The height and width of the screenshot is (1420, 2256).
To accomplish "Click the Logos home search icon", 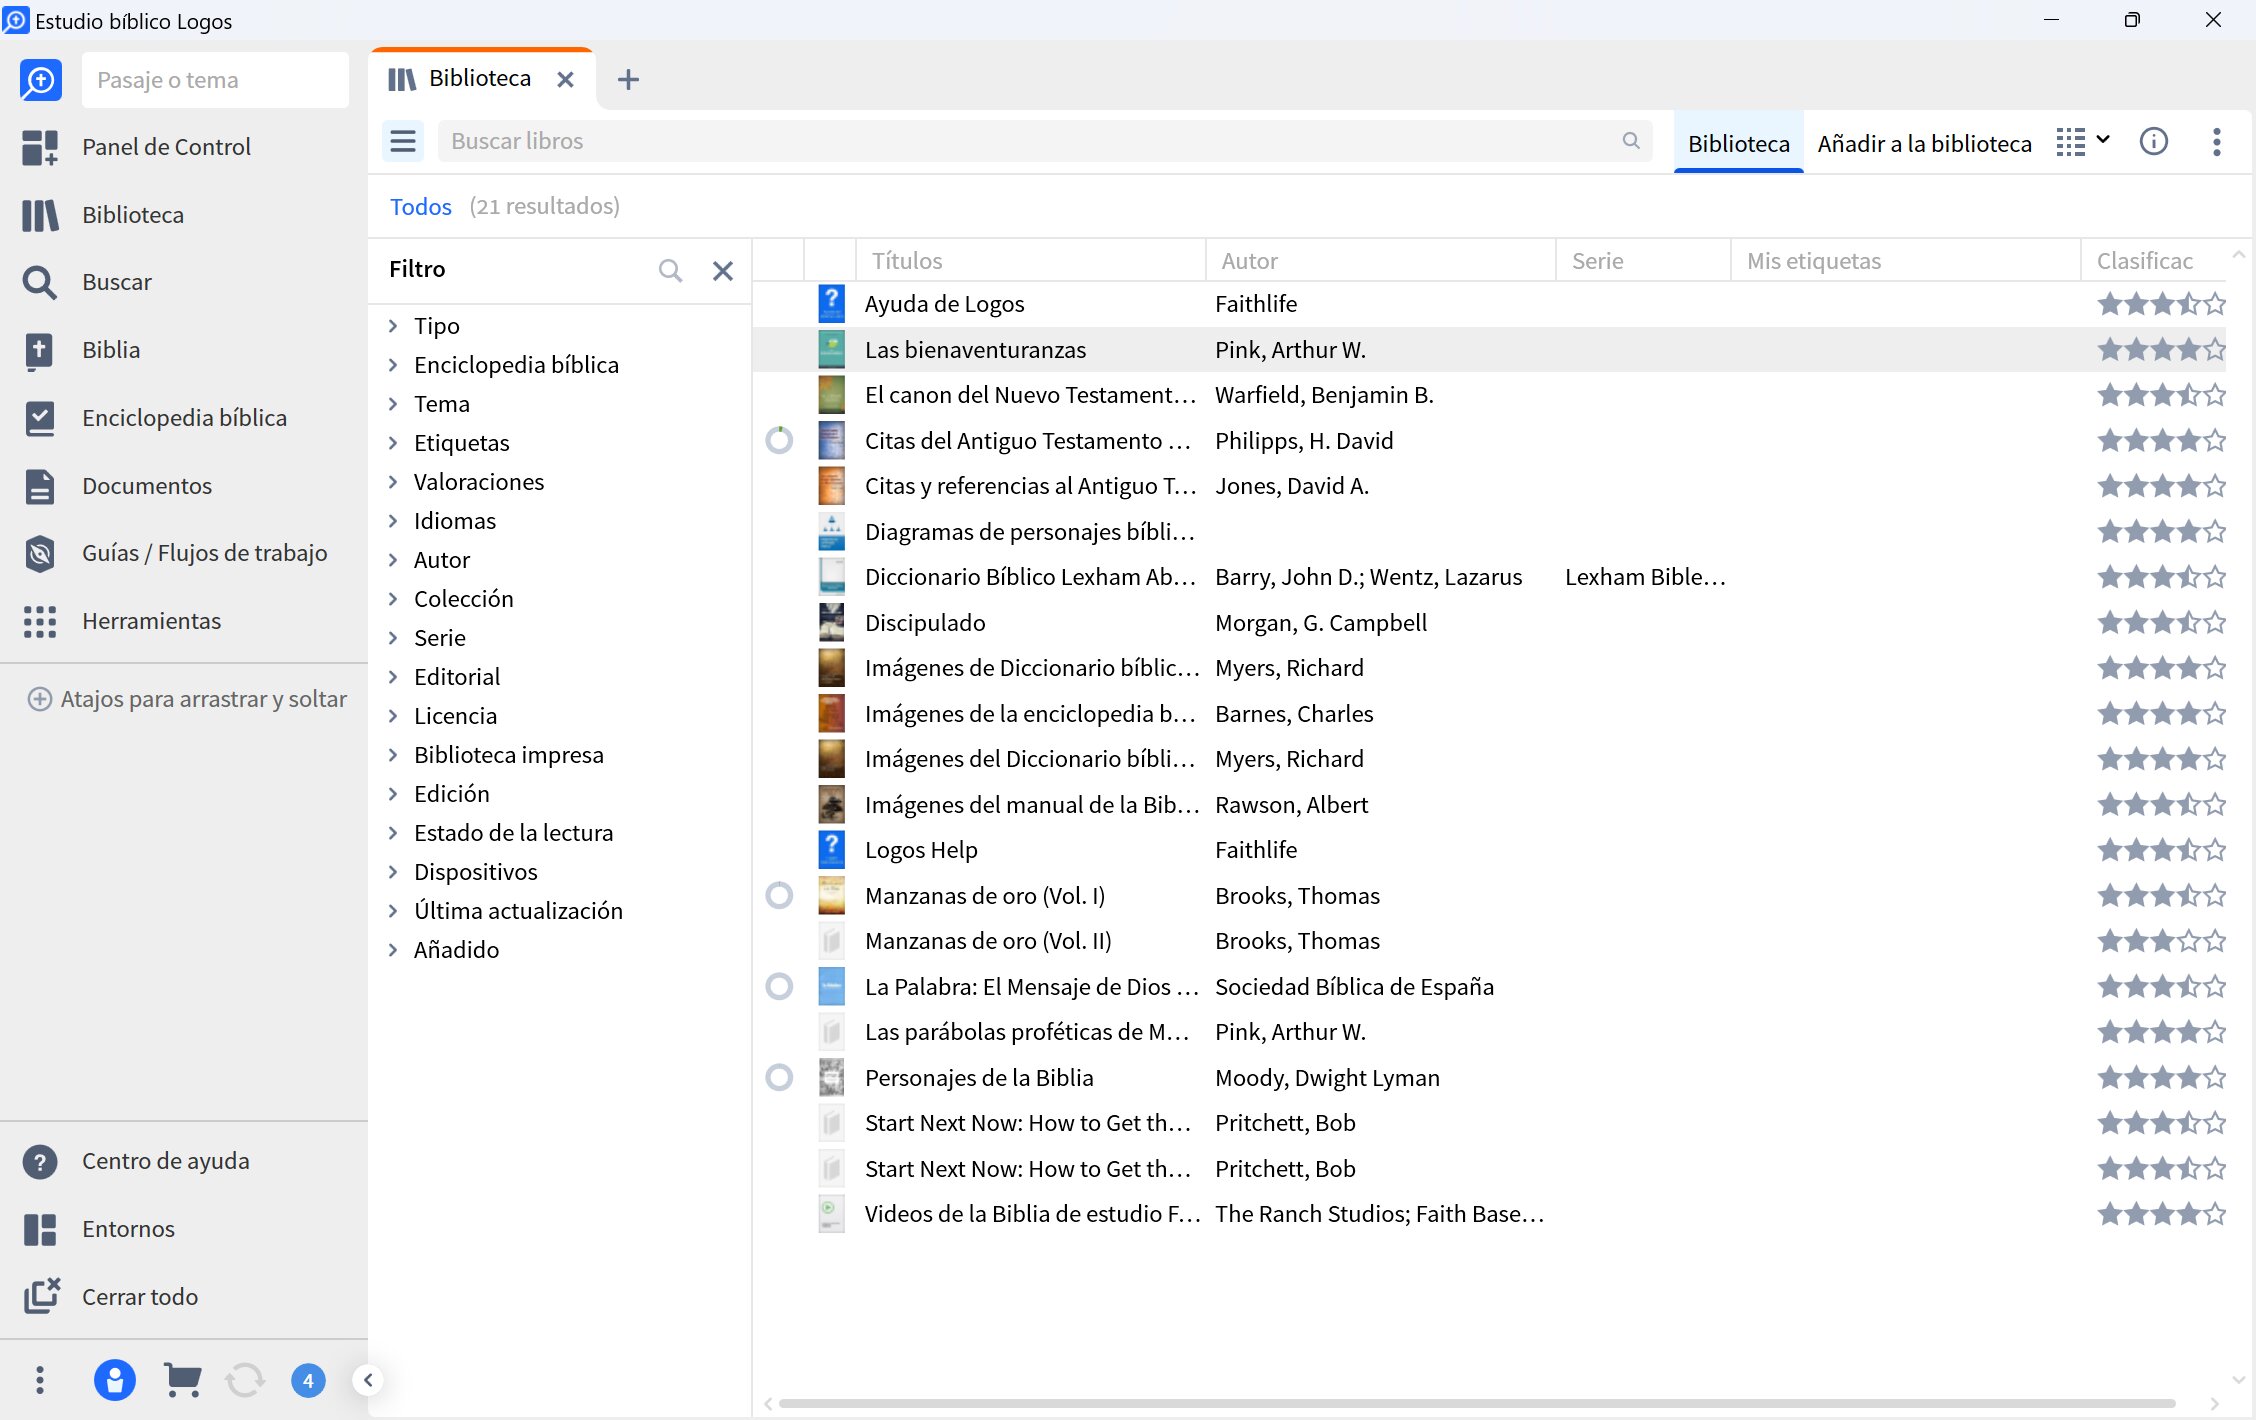I will [x=41, y=80].
